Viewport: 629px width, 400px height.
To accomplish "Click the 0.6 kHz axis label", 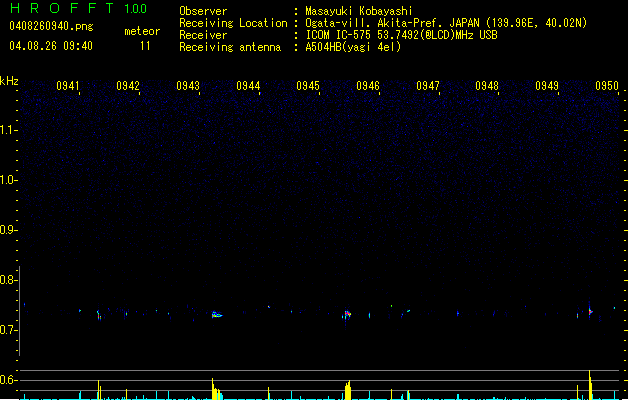I will pyautogui.click(x=8, y=380).
